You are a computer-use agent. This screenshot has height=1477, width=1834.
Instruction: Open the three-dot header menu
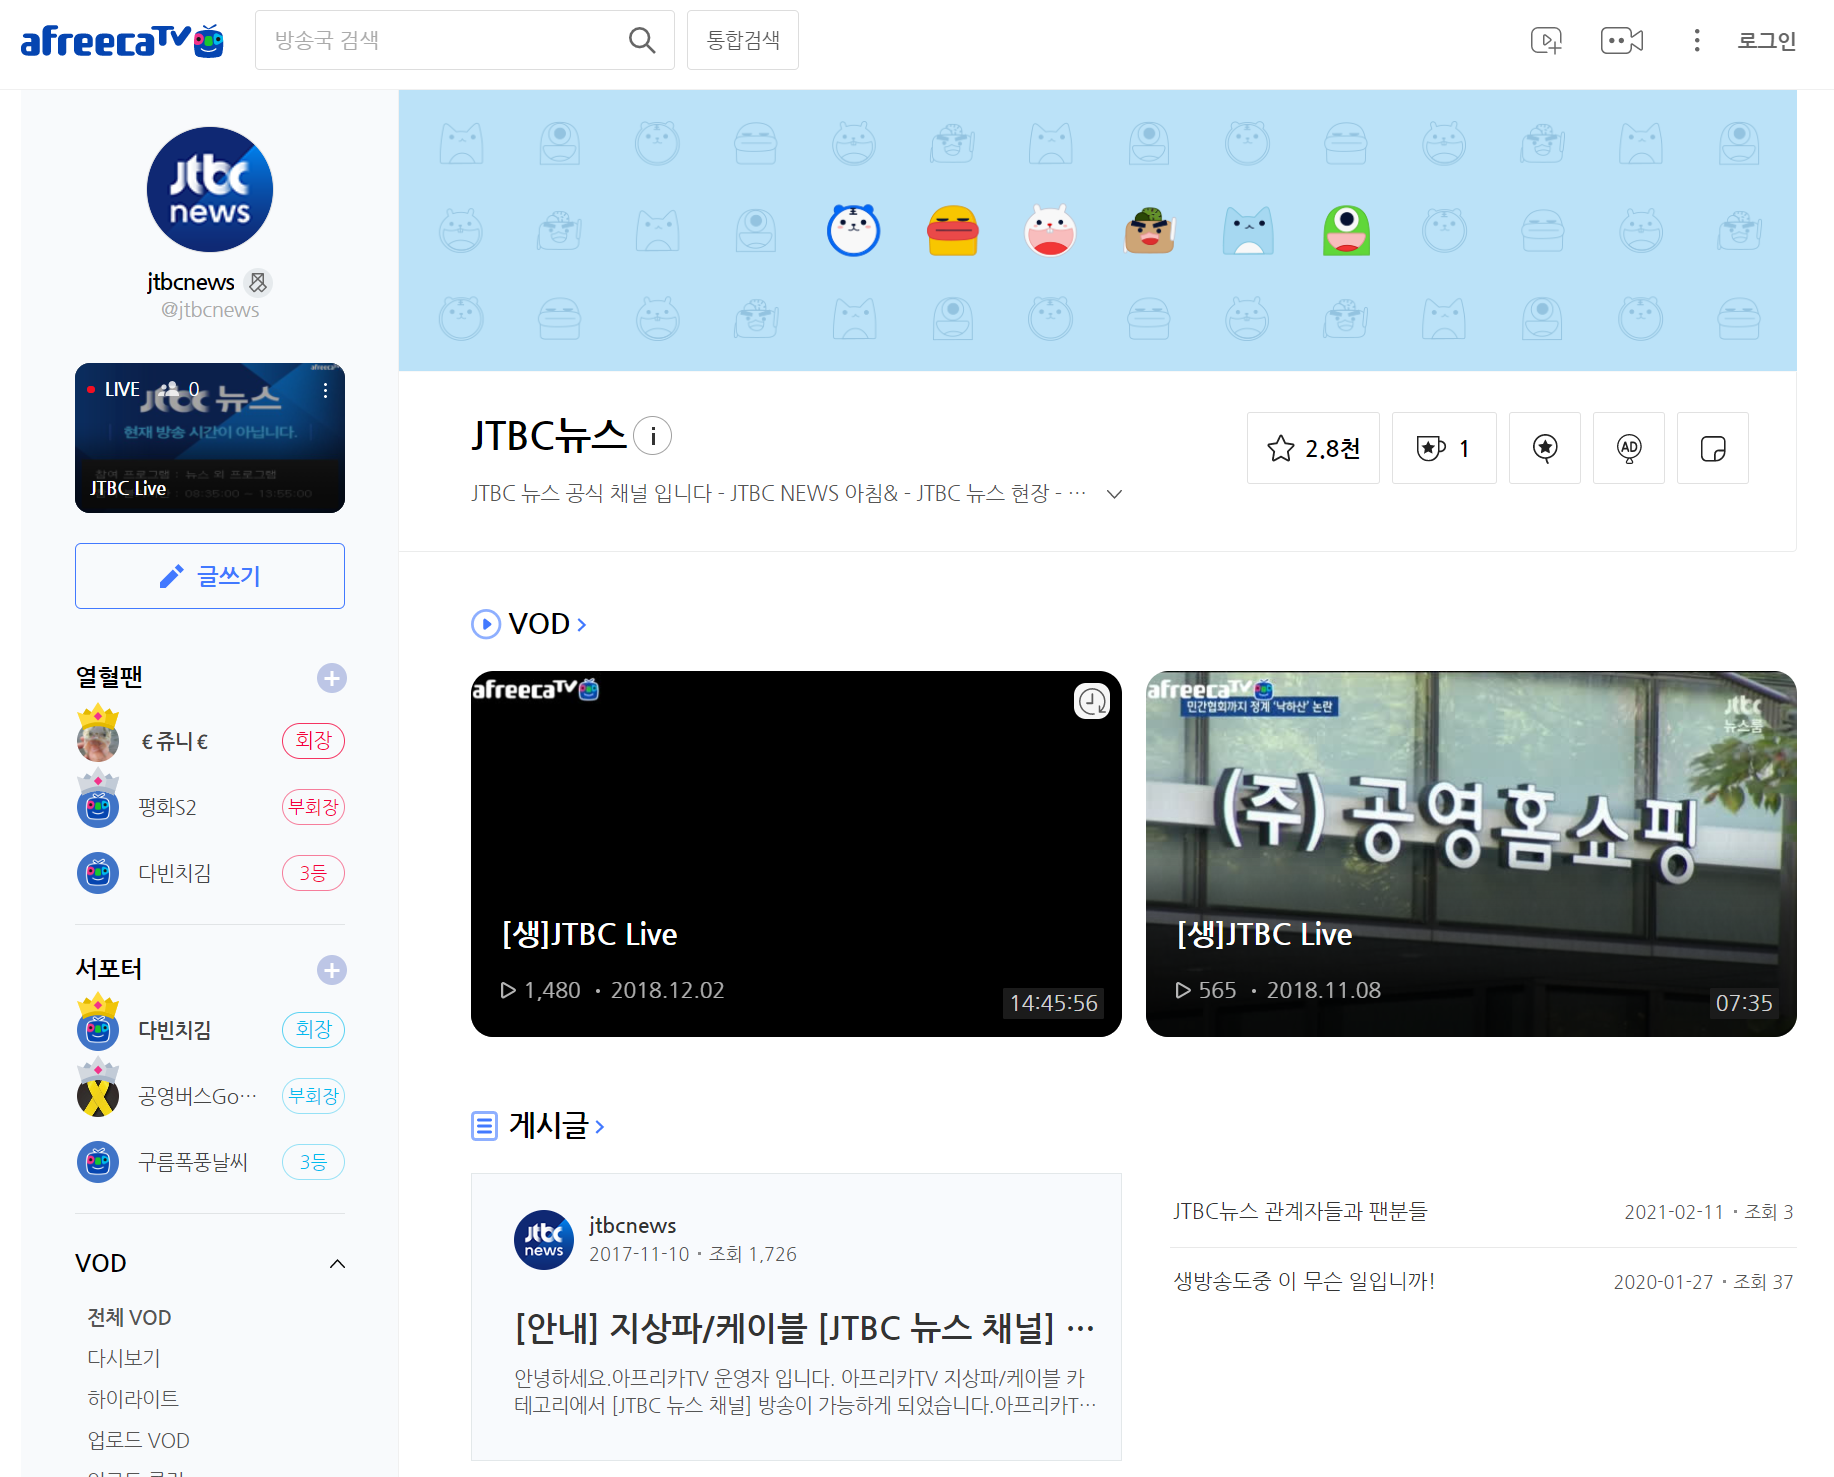(x=1696, y=40)
